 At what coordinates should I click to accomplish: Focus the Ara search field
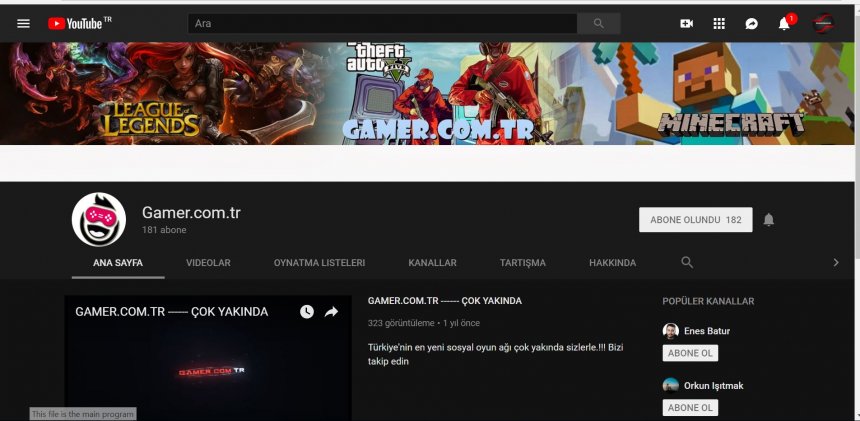tap(382, 24)
